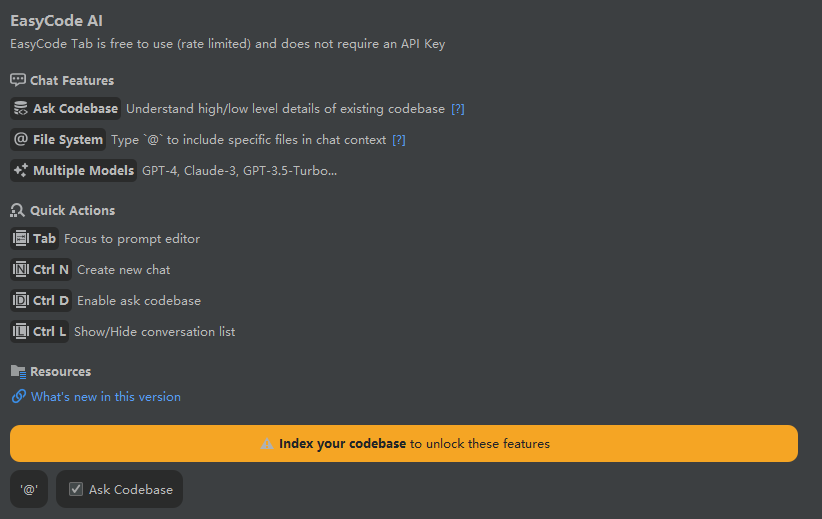
Task: Click the Tab shortcut key badge
Action: [35, 239]
